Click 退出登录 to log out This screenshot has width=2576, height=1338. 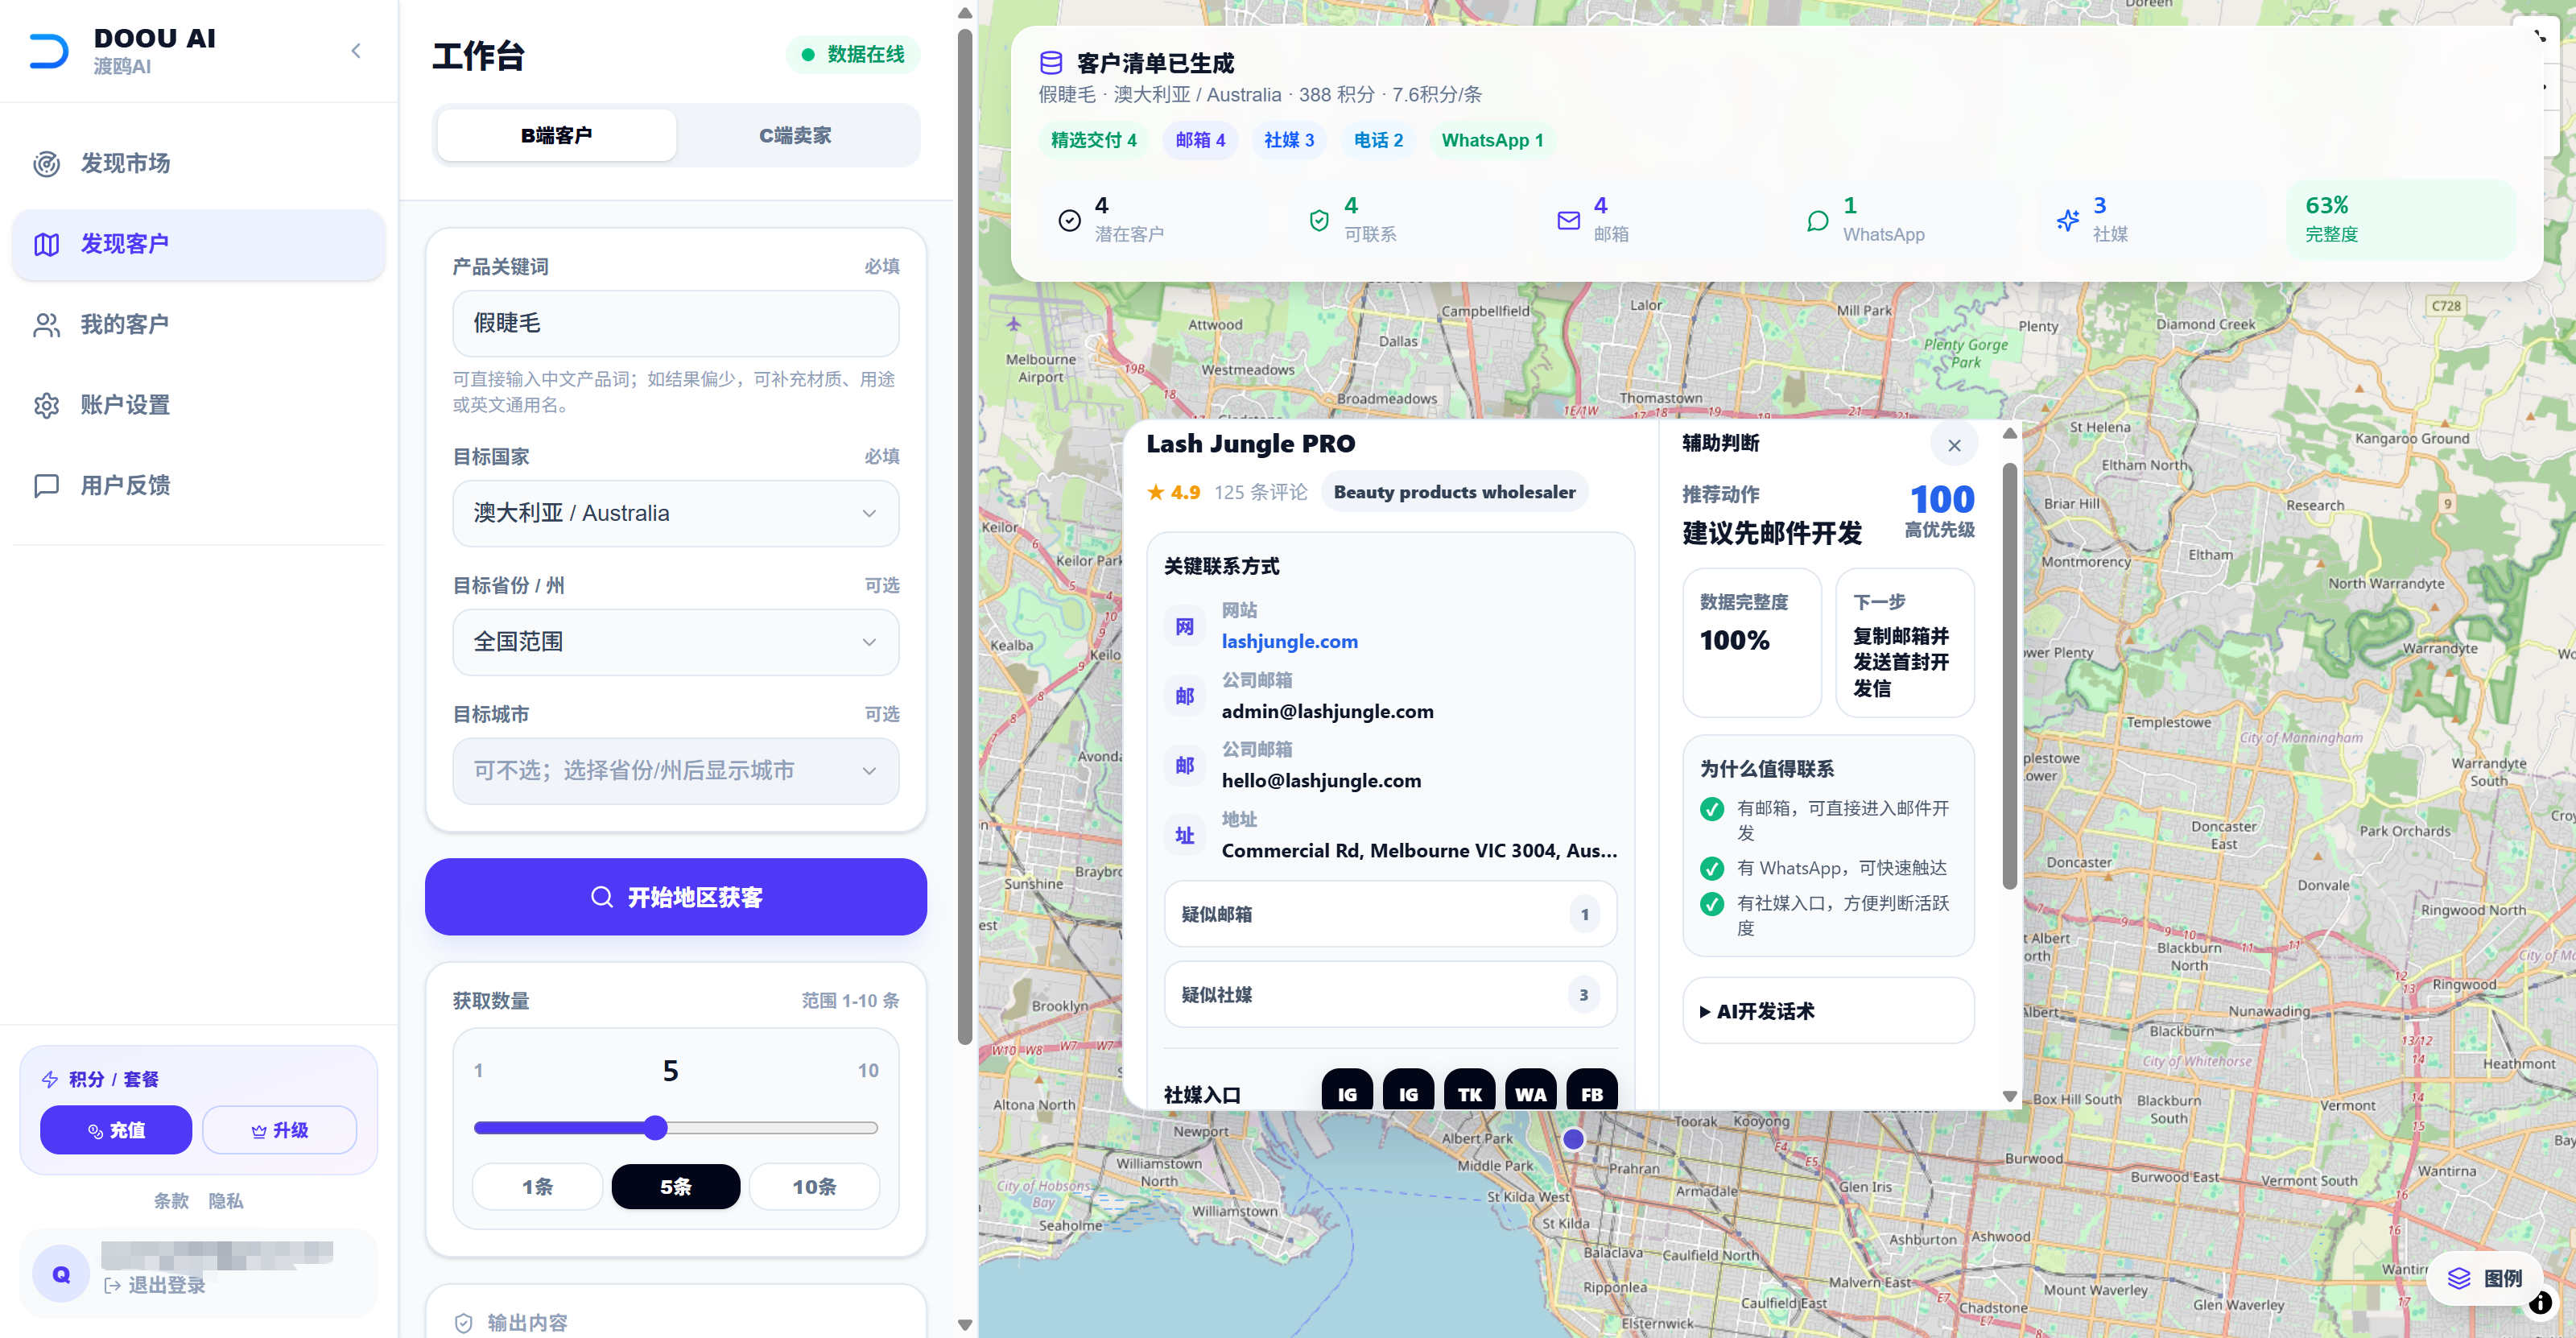coord(154,1285)
